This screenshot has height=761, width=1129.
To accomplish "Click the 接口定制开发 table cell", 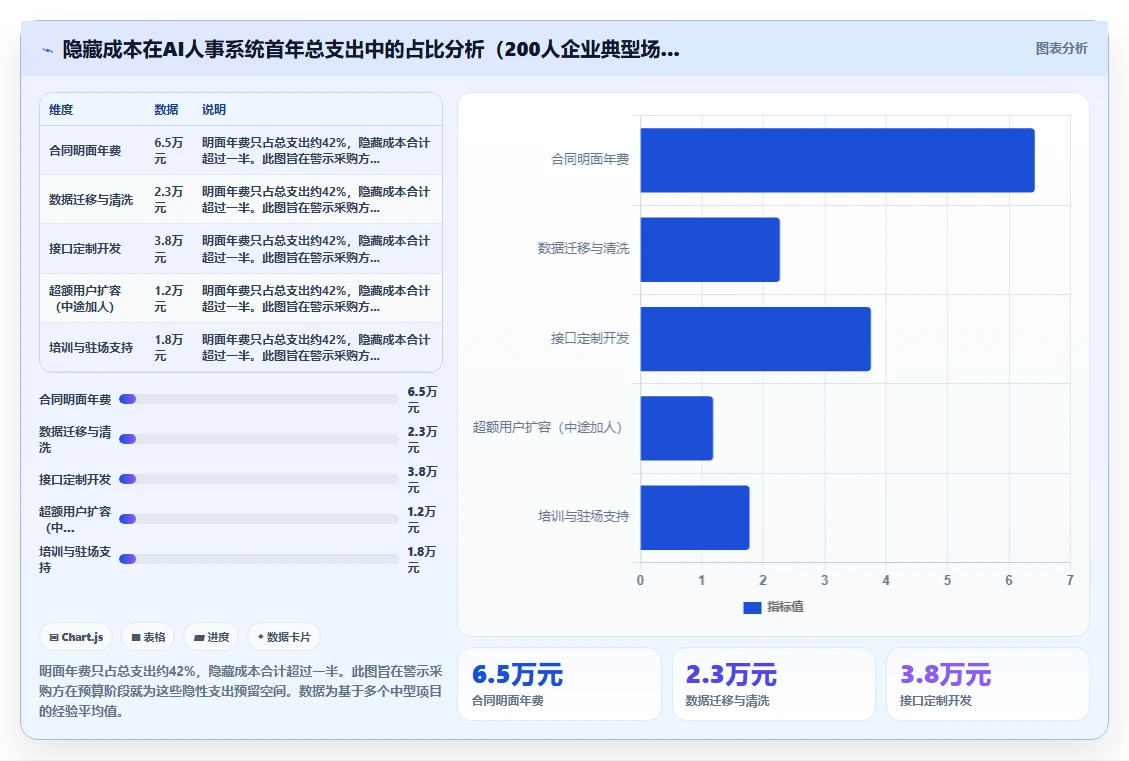I will [x=85, y=248].
